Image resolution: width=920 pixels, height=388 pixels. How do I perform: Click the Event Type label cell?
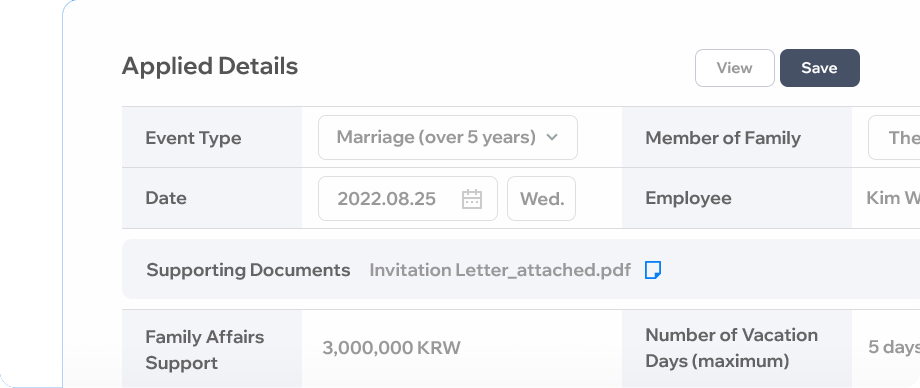[212, 137]
